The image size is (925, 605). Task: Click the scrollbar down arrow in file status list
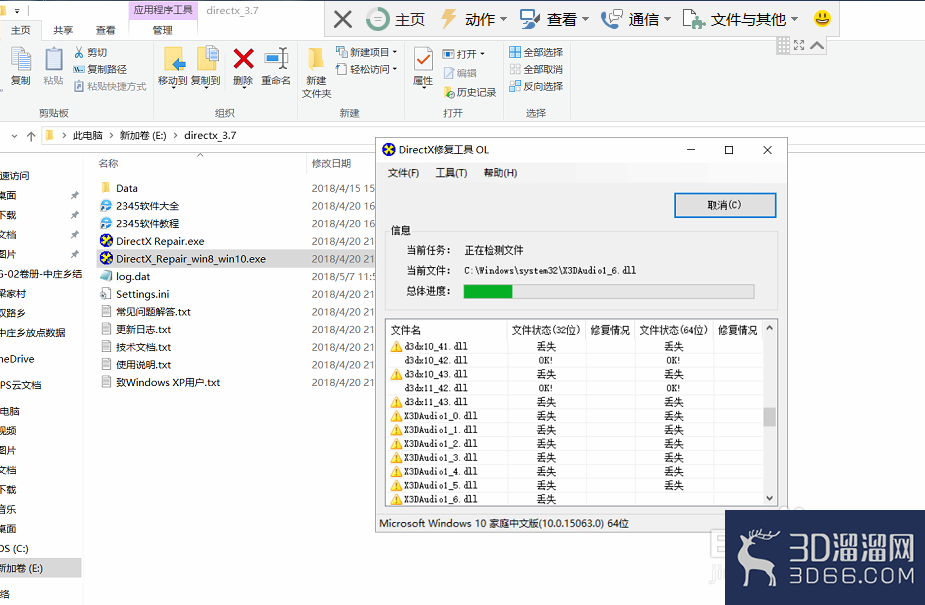point(769,498)
